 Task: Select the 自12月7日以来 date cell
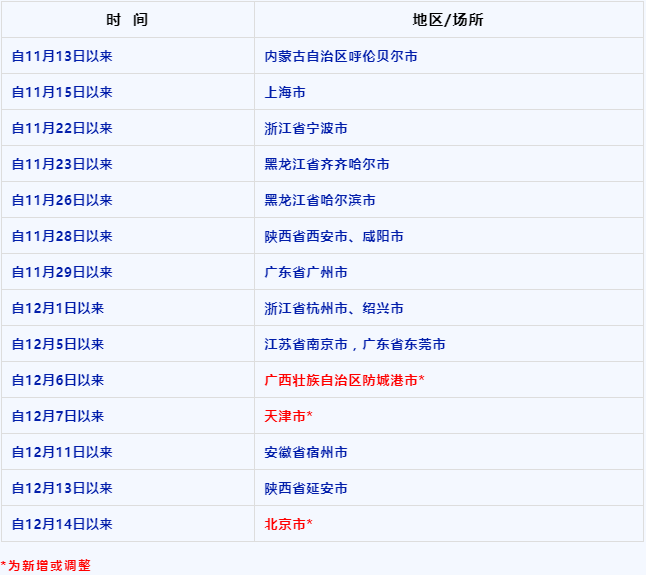point(127,416)
